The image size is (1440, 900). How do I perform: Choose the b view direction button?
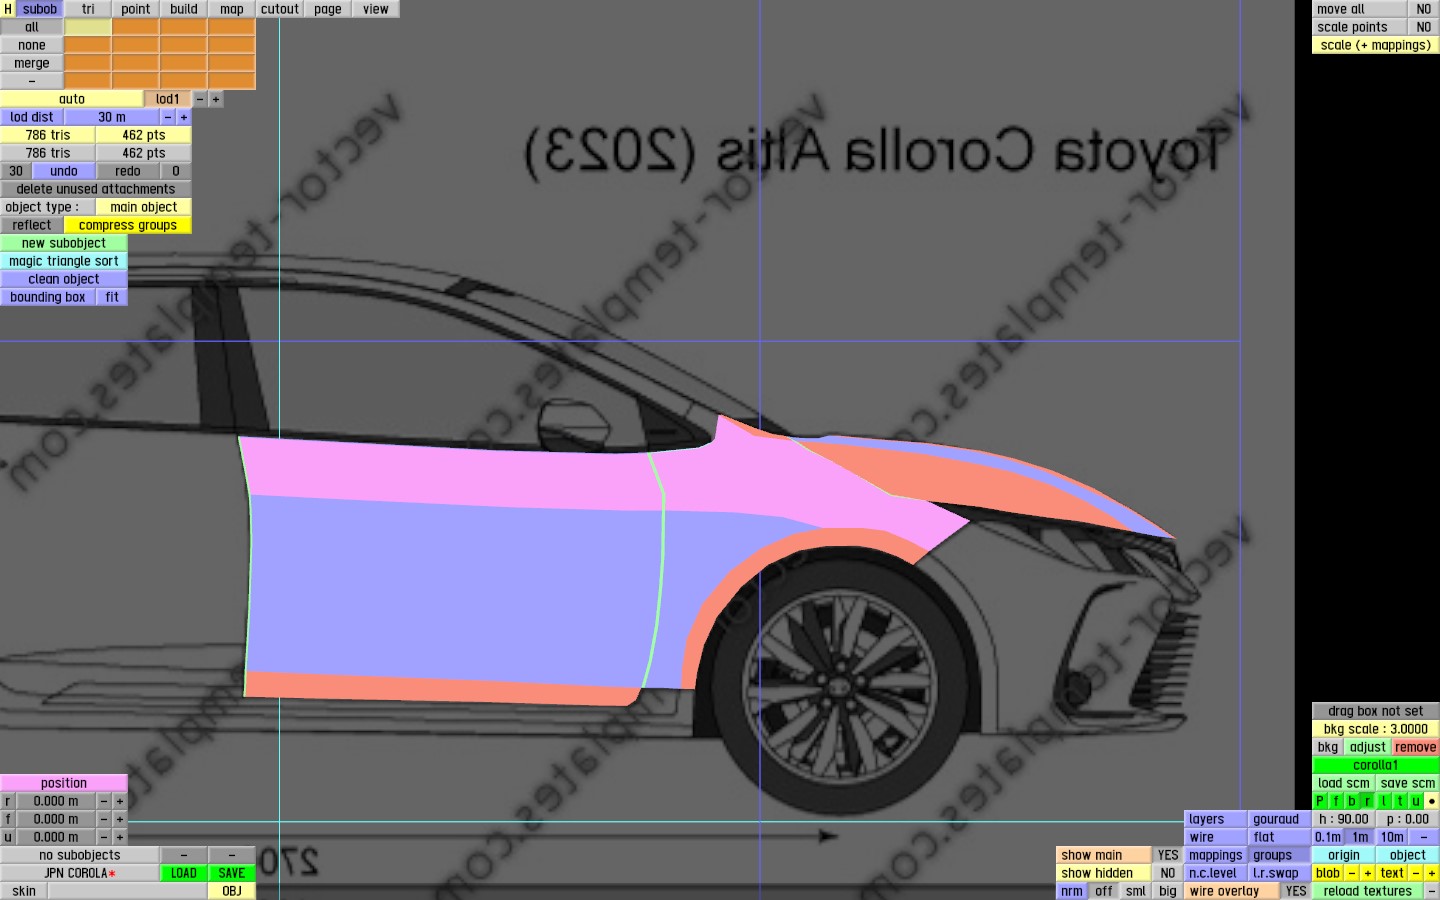[x=1352, y=801]
